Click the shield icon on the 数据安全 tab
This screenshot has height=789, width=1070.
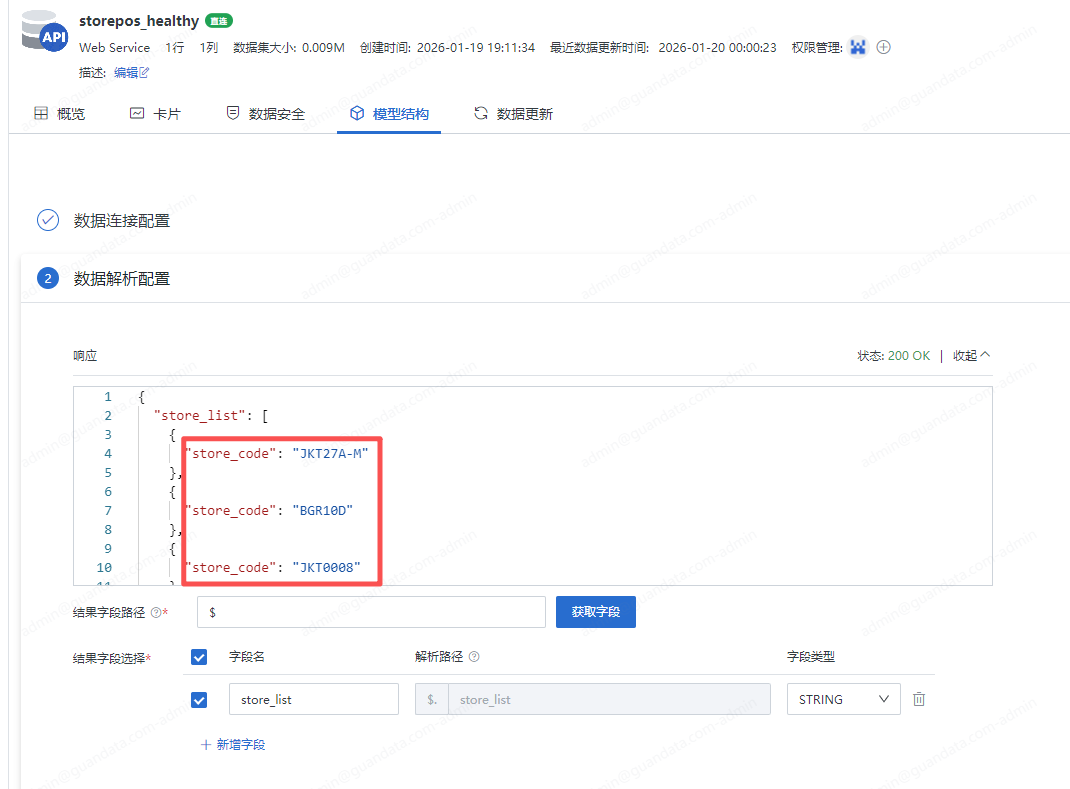click(232, 112)
